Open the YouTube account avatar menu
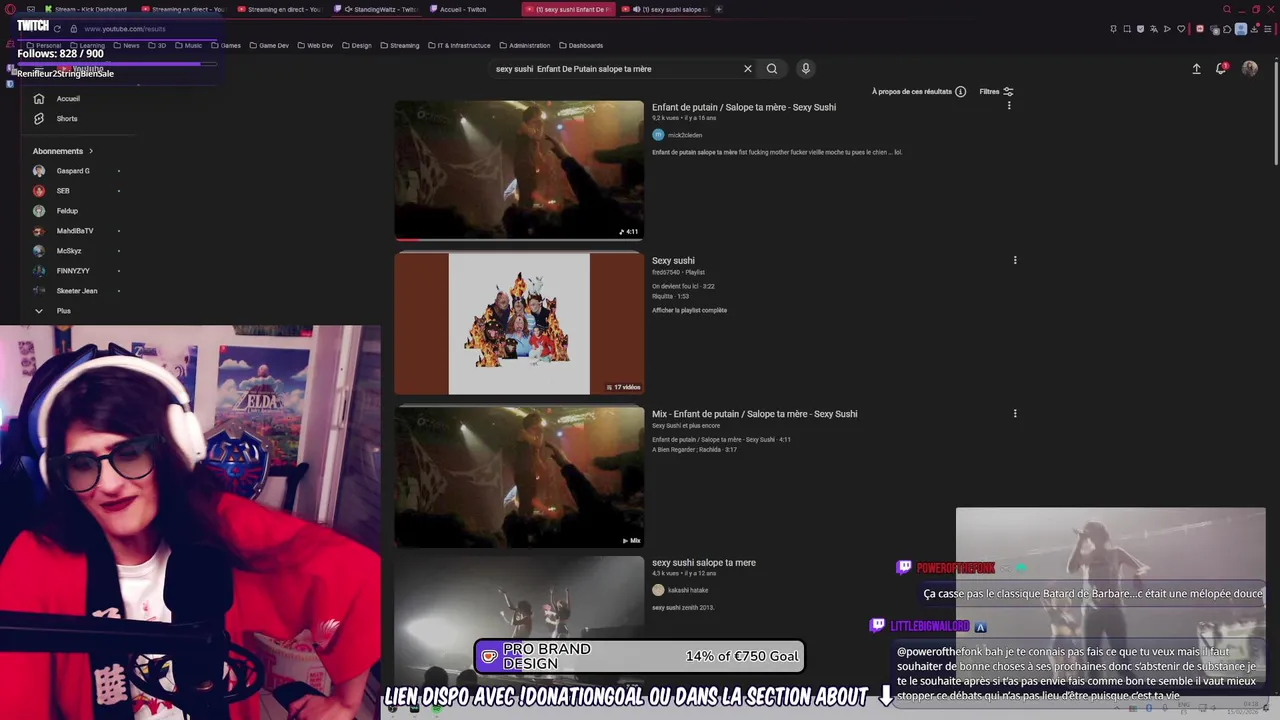The width and height of the screenshot is (1280, 720). coord(1250,69)
